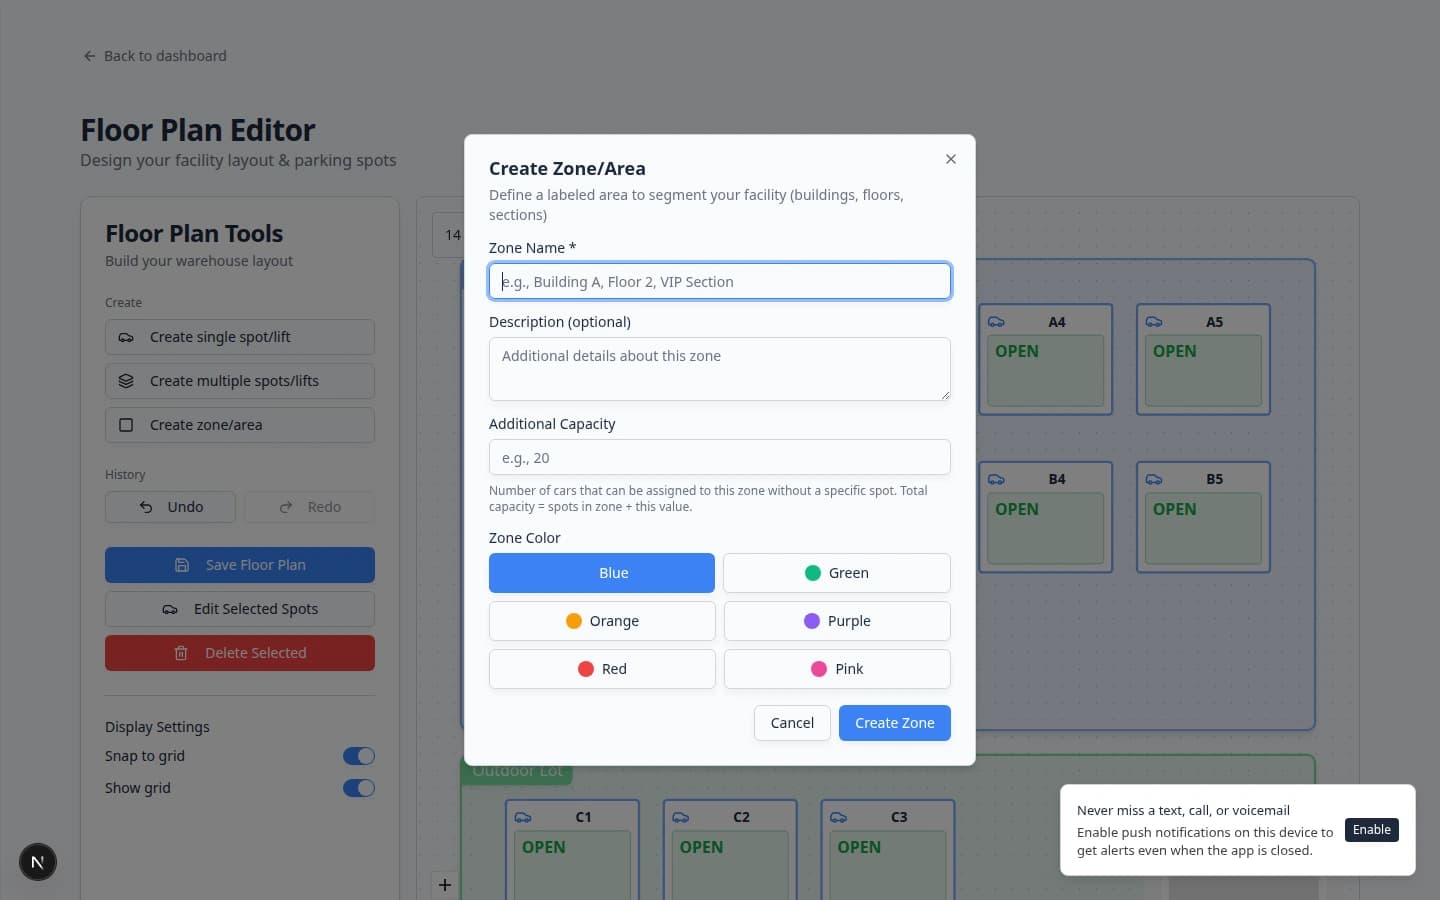Click the plus zoom icon on canvas
Screen dimensions: 1440x900
pyautogui.click(x=445, y=885)
